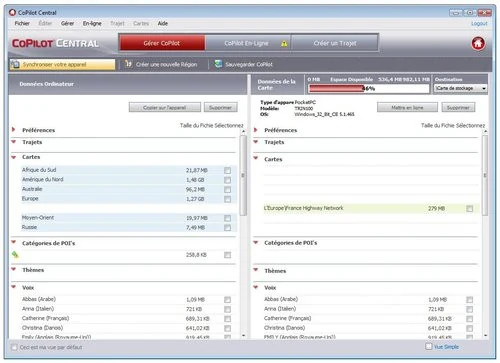Open the Aide menu
The height and width of the screenshot is (363, 500).
pyautogui.click(x=163, y=23)
